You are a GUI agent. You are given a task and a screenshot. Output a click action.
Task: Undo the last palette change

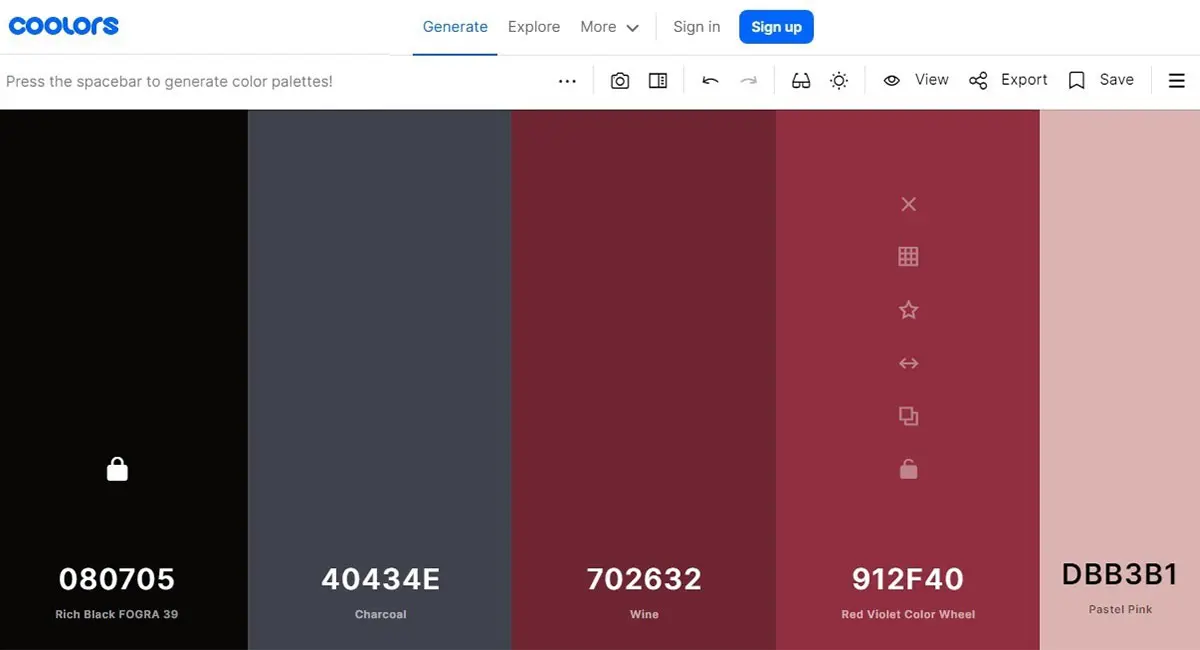coord(710,81)
